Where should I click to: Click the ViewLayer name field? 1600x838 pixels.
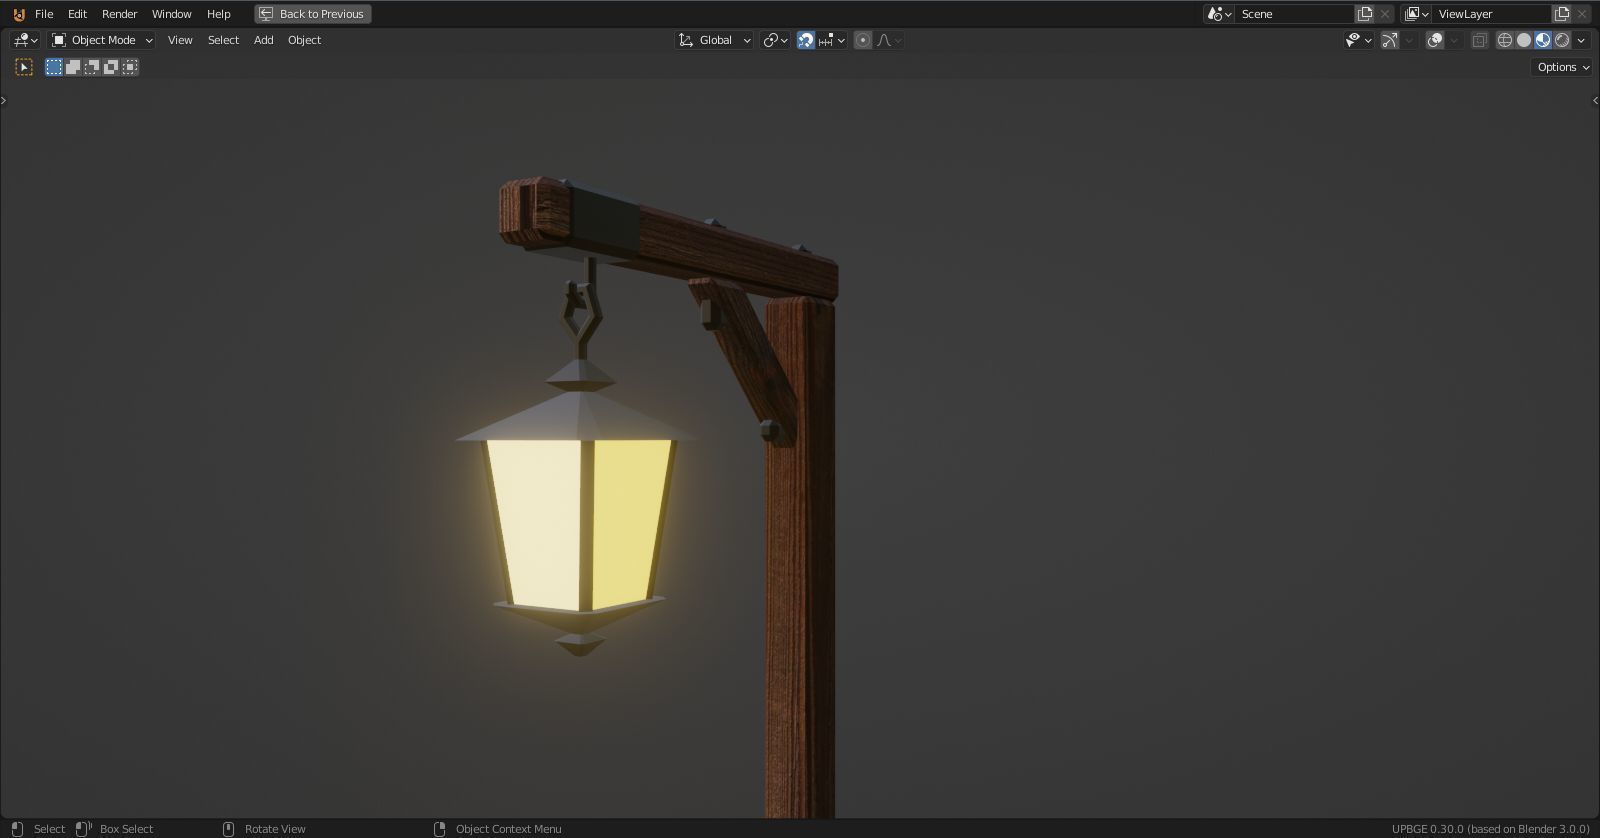pos(1492,14)
